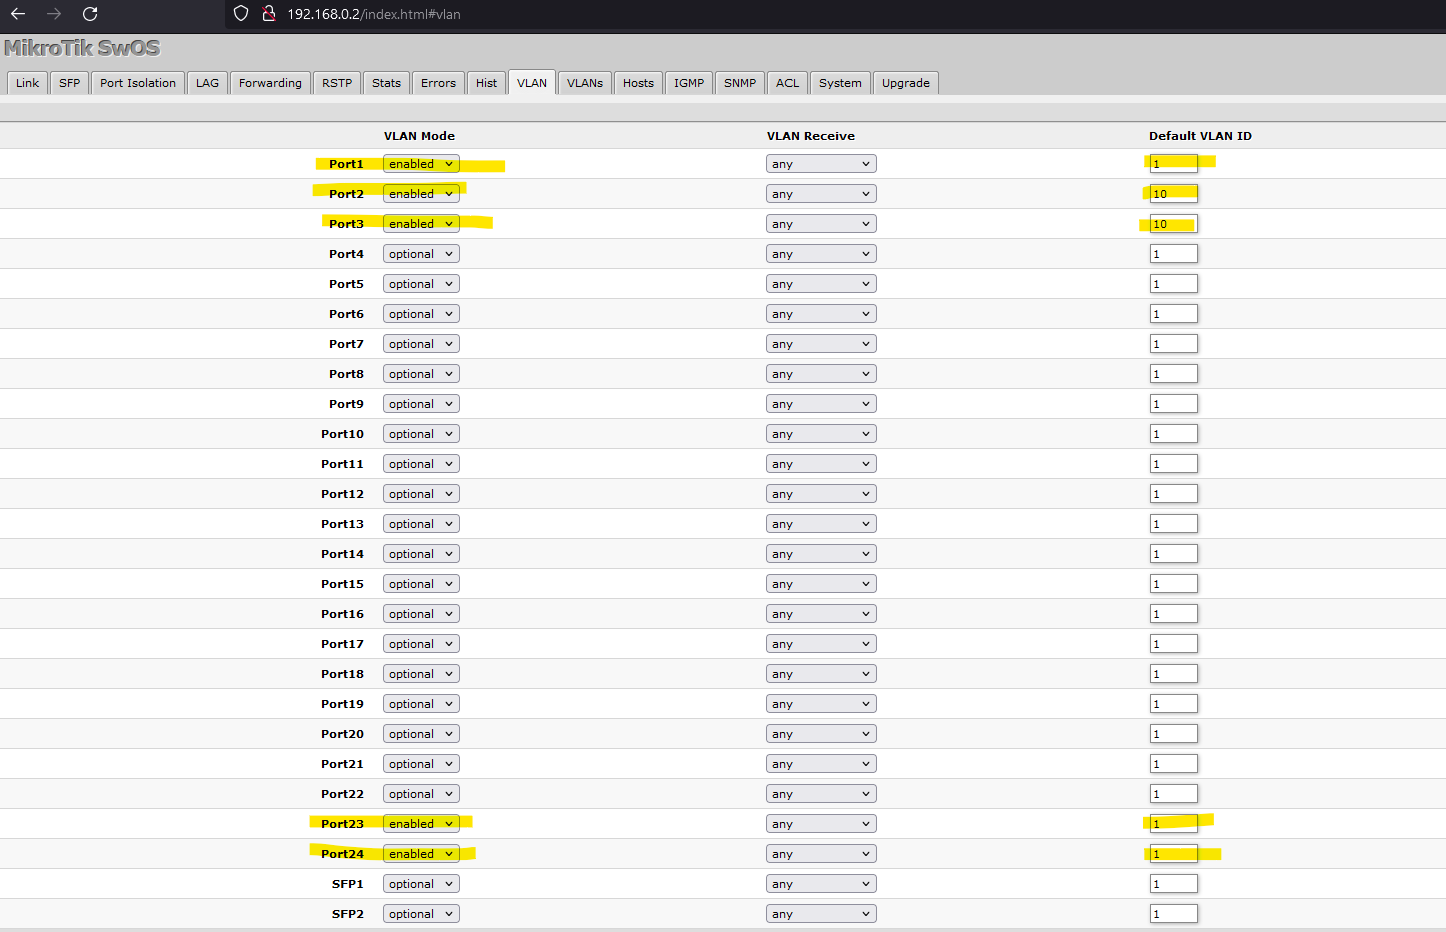Switch to the LAG tab
Image resolution: width=1446 pixels, height=932 pixels.
207,83
